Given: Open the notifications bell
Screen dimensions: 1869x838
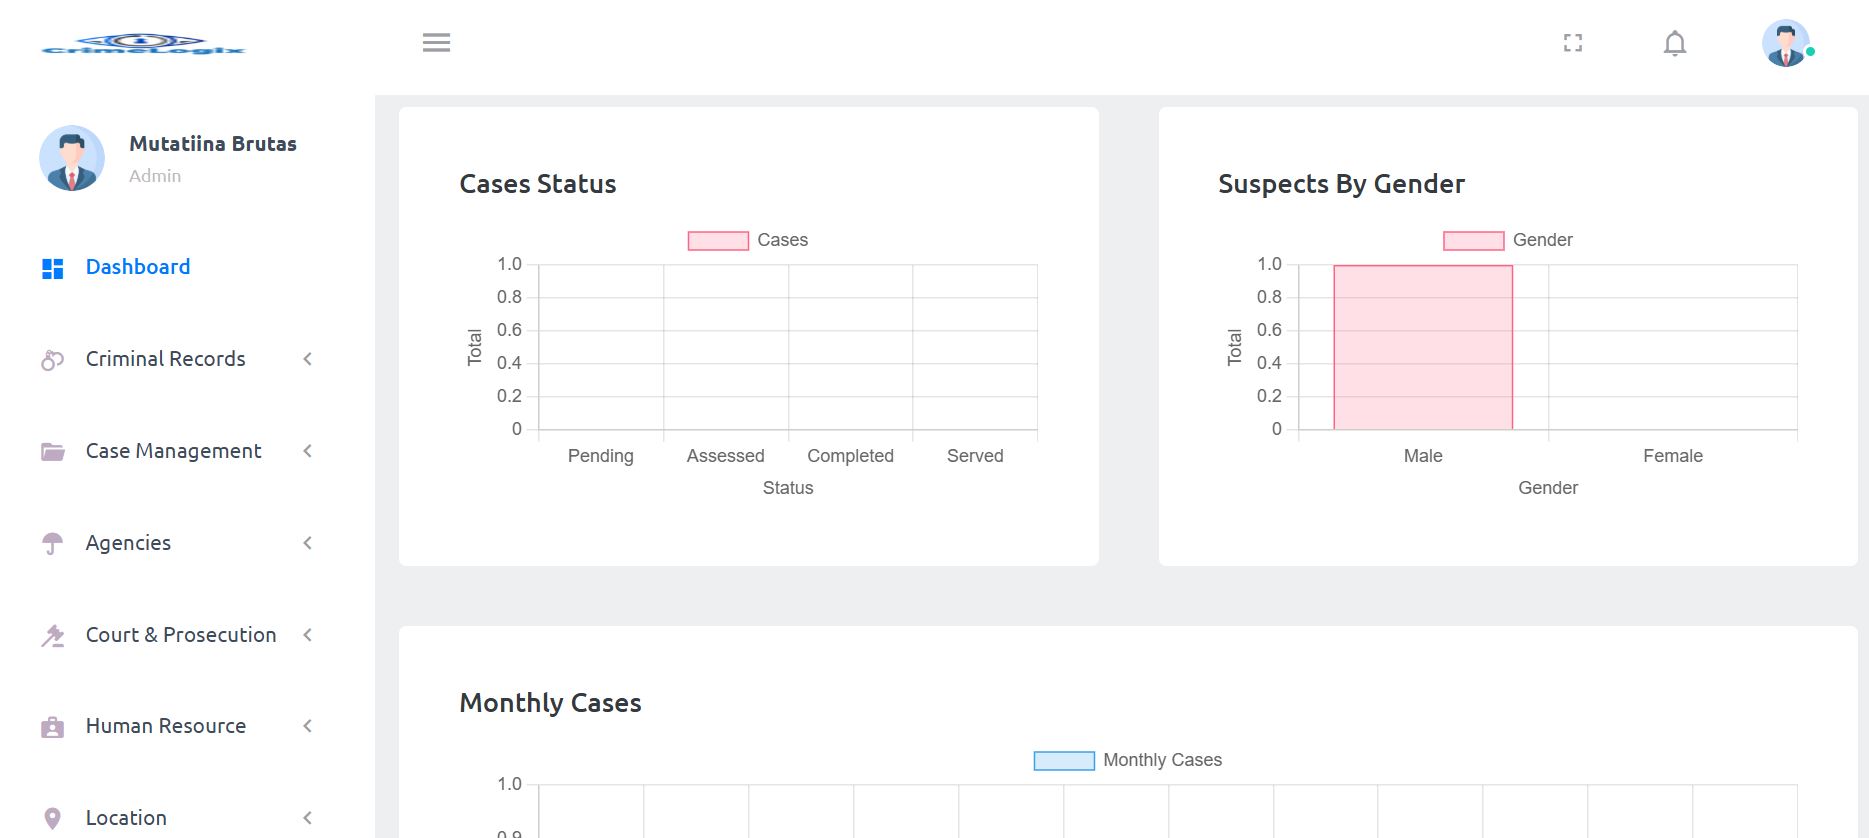Looking at the screenshot, I should tap(1675, 43).
